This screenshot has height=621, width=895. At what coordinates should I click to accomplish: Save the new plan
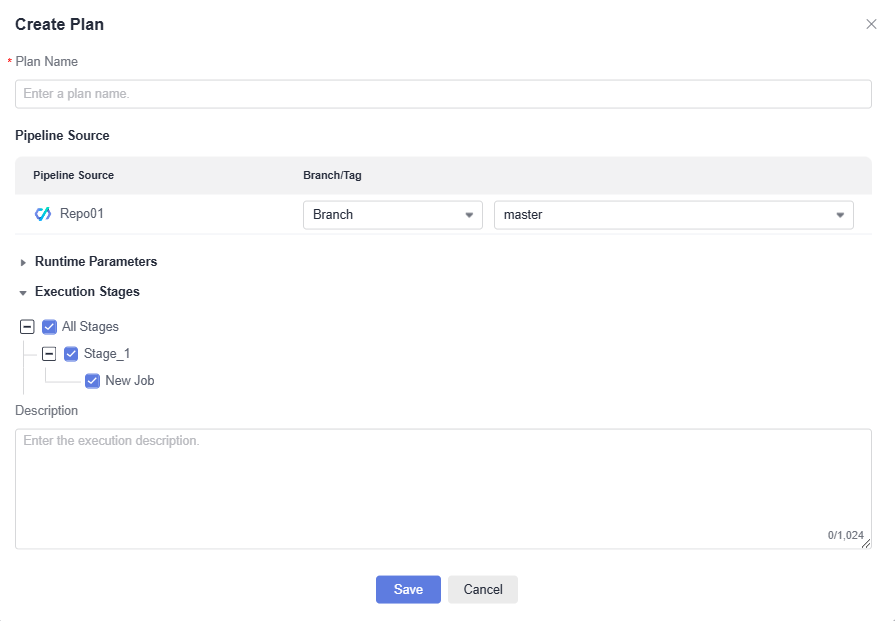click(x=408, y=589)
